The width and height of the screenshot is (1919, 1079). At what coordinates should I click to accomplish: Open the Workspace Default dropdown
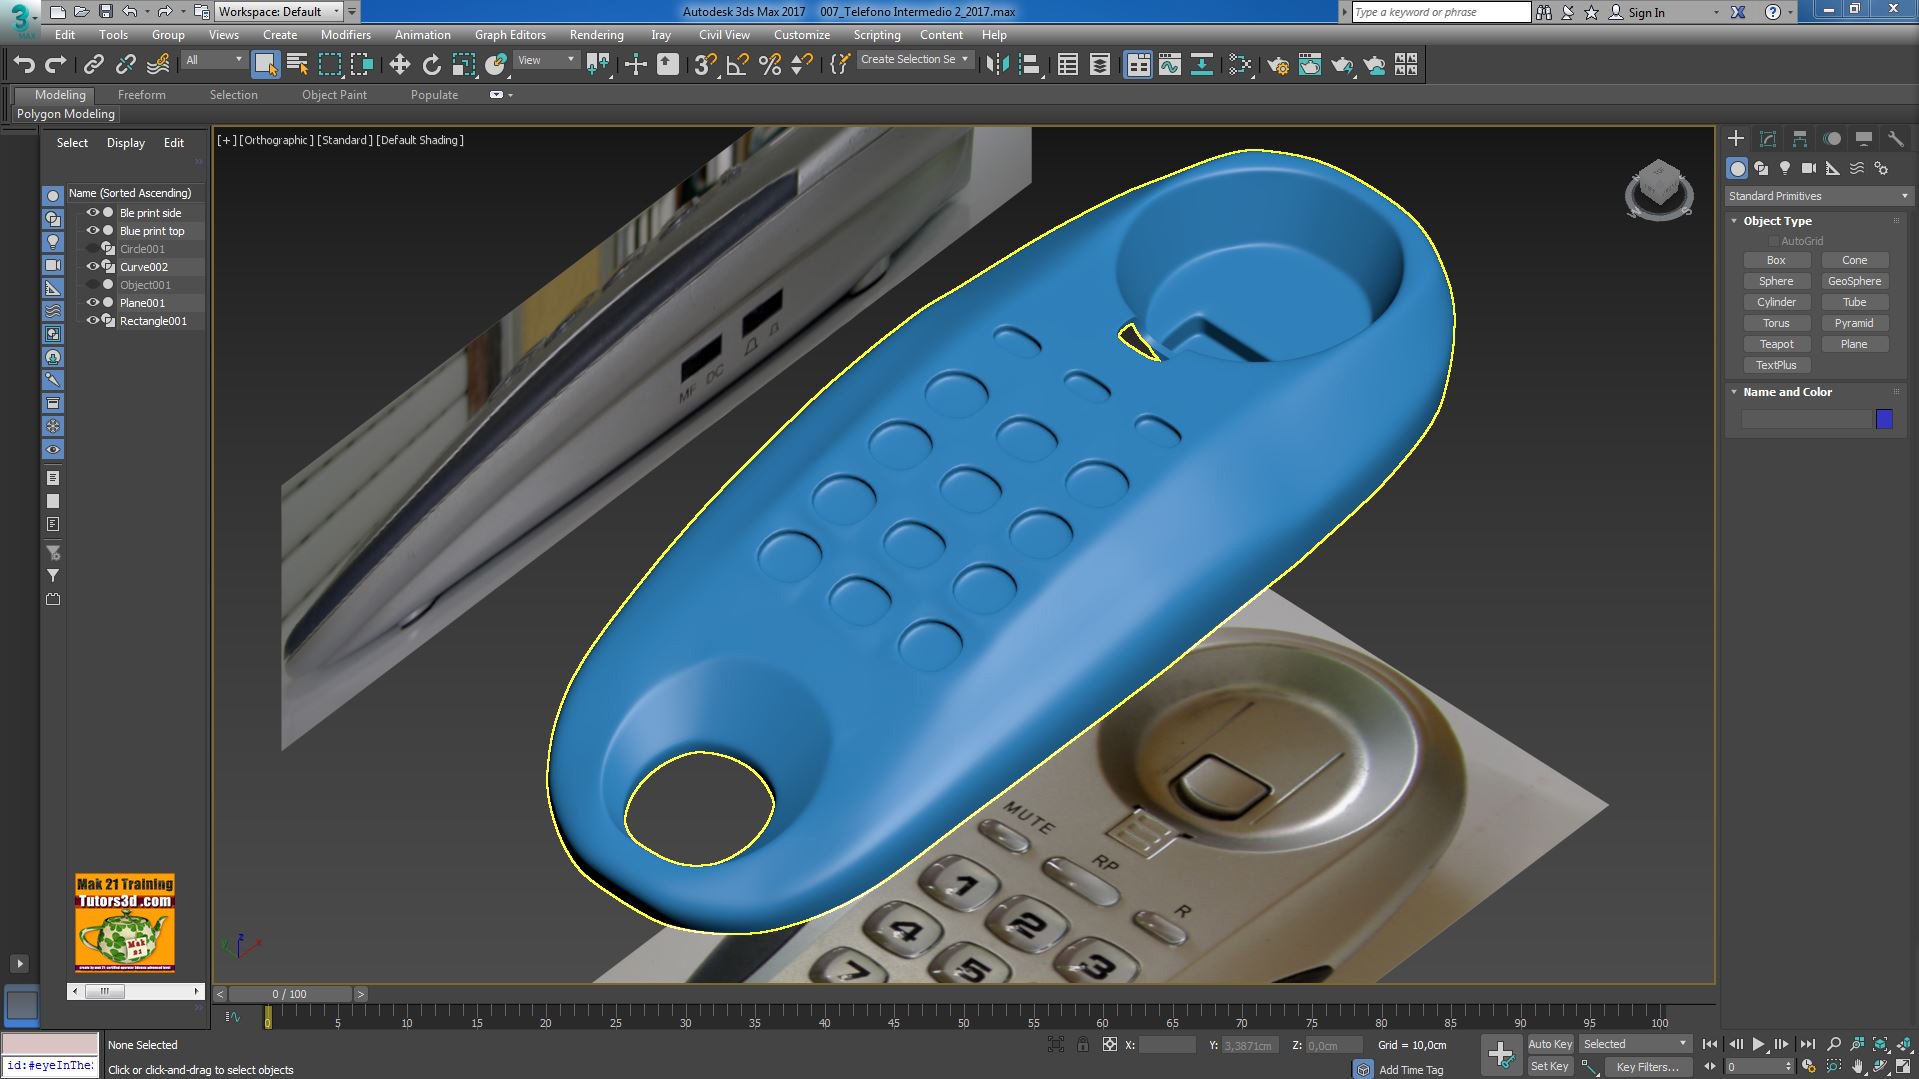click(x=337, y=12)
